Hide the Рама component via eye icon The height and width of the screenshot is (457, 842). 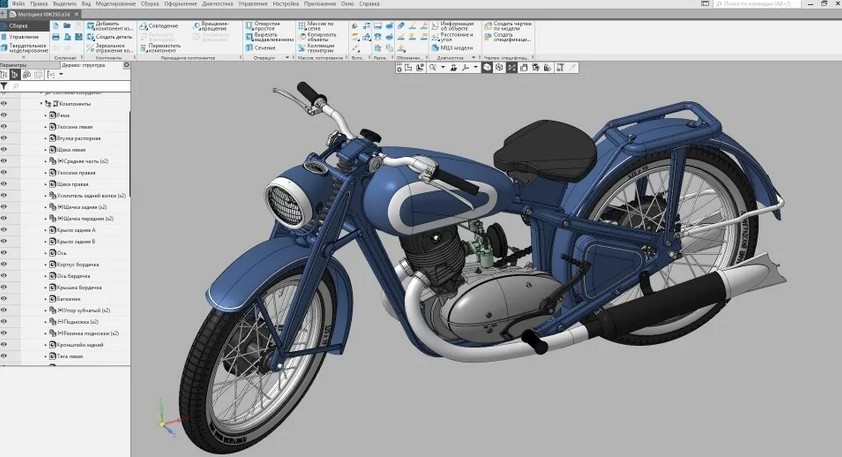(5, 115)
